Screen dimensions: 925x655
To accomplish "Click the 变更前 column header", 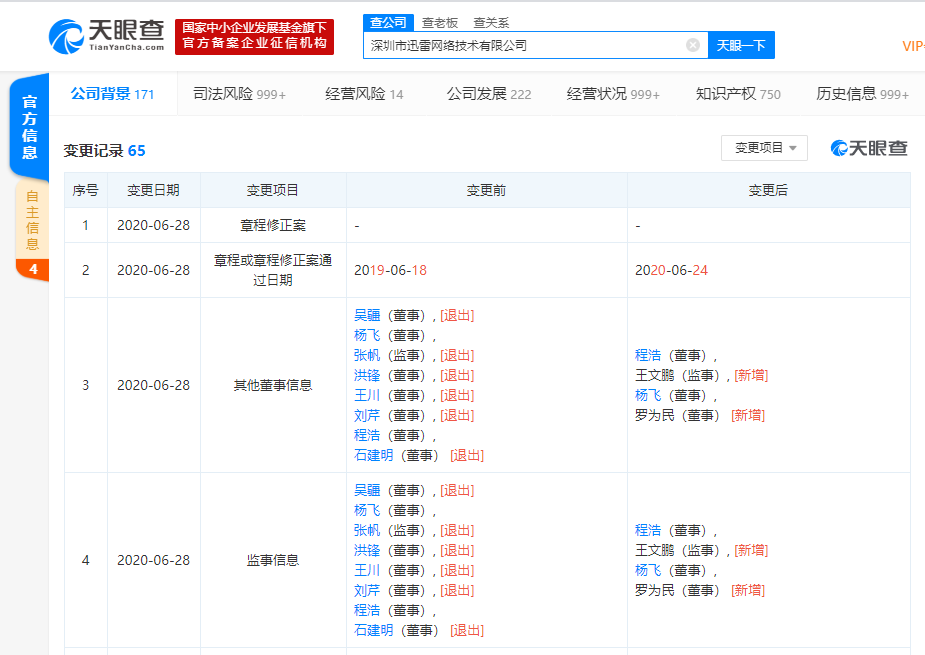I will coord(486,190).
